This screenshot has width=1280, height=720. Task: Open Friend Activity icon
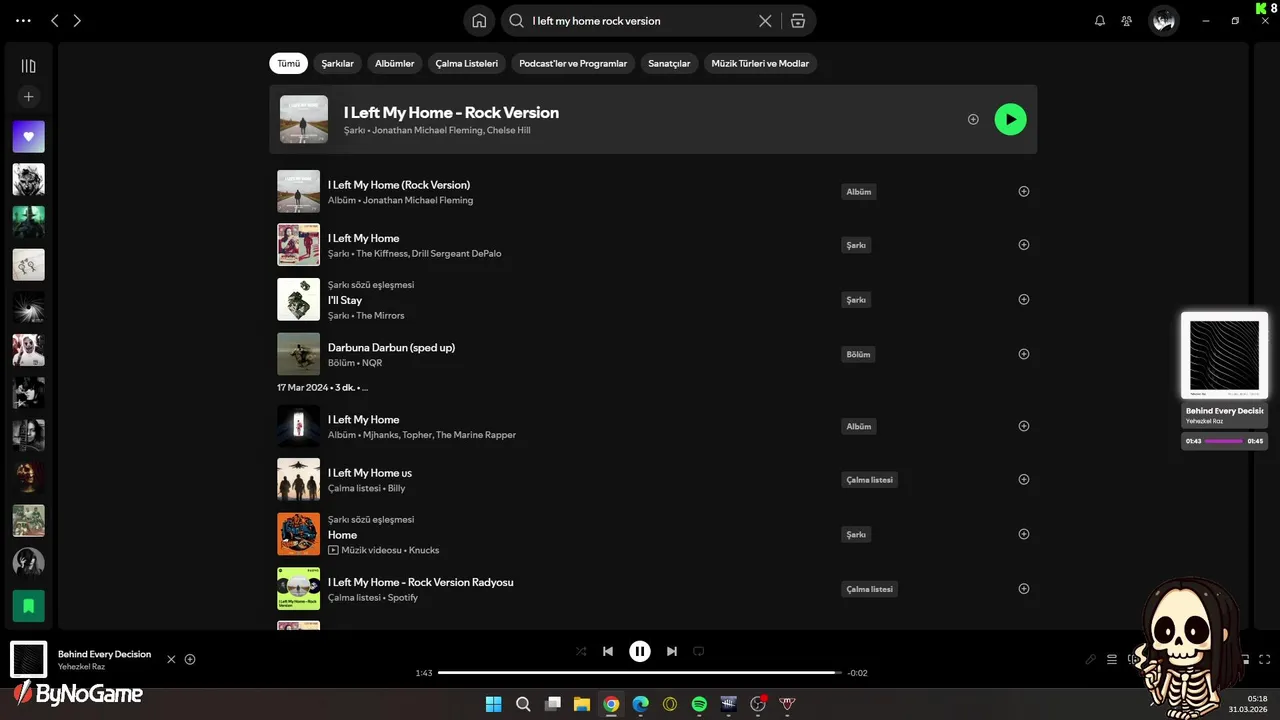click(x=1127, y=21)
